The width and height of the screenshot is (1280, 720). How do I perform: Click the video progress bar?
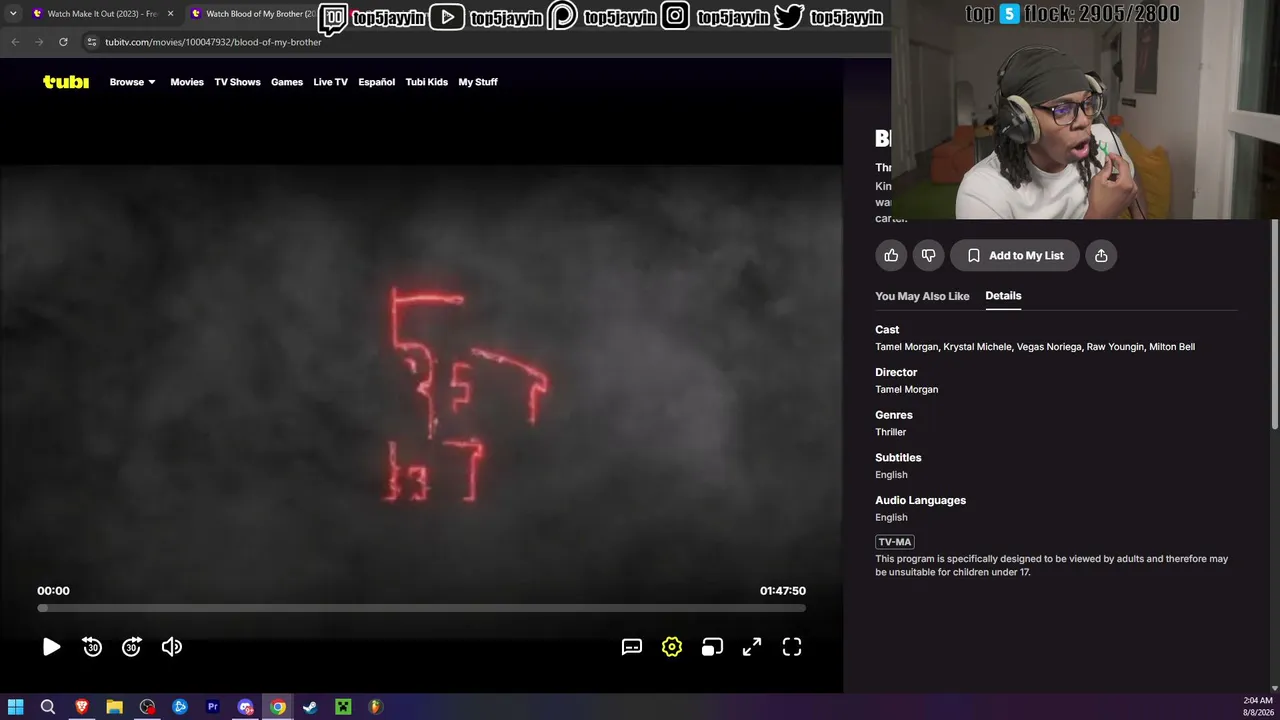421,608
